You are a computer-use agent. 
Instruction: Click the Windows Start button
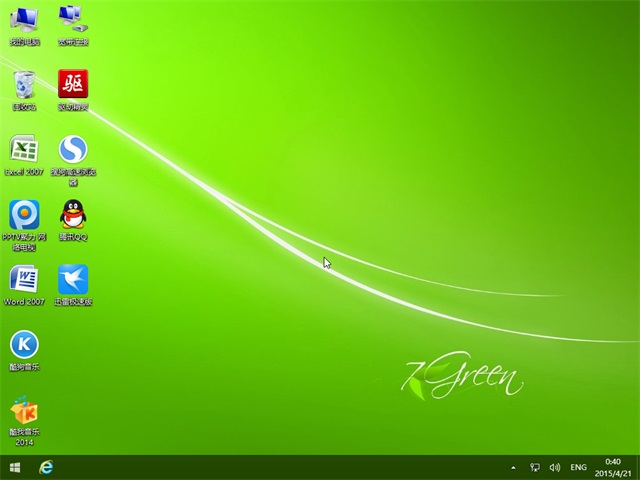[15, 467]
